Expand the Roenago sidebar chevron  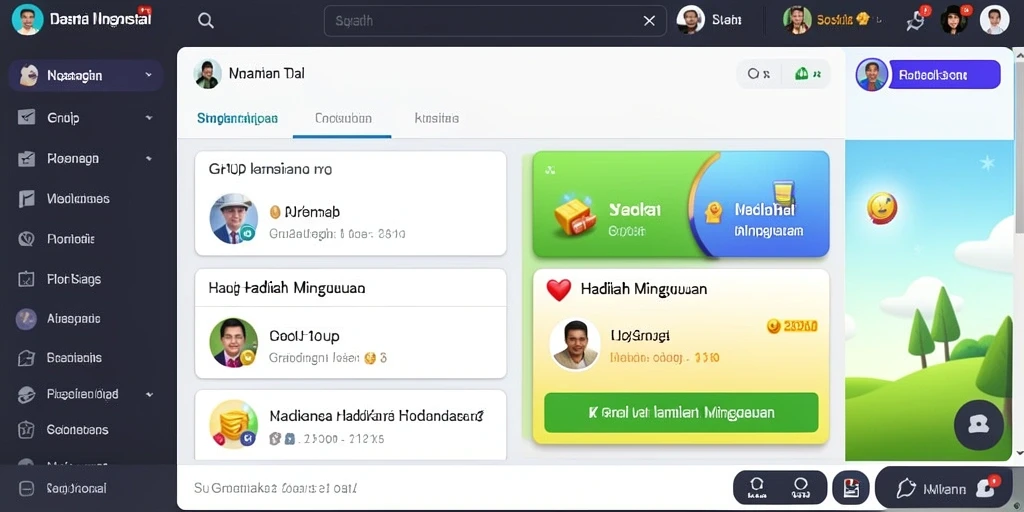(149, 159)
